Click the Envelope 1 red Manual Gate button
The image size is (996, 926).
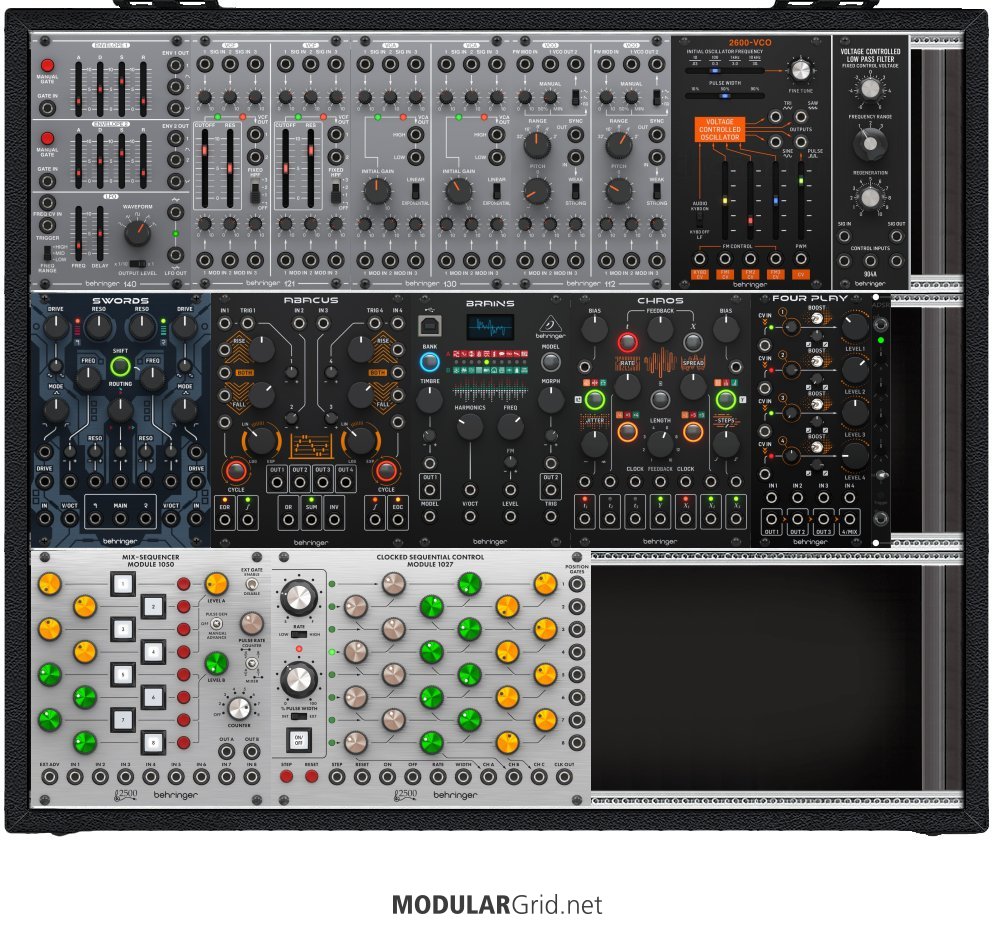click(47, 65)
